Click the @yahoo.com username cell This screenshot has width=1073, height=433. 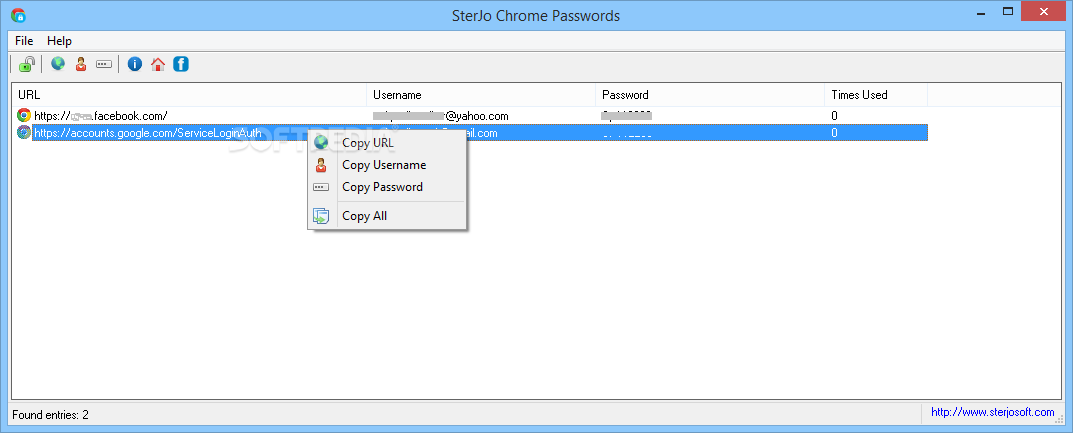coord(441,116)
